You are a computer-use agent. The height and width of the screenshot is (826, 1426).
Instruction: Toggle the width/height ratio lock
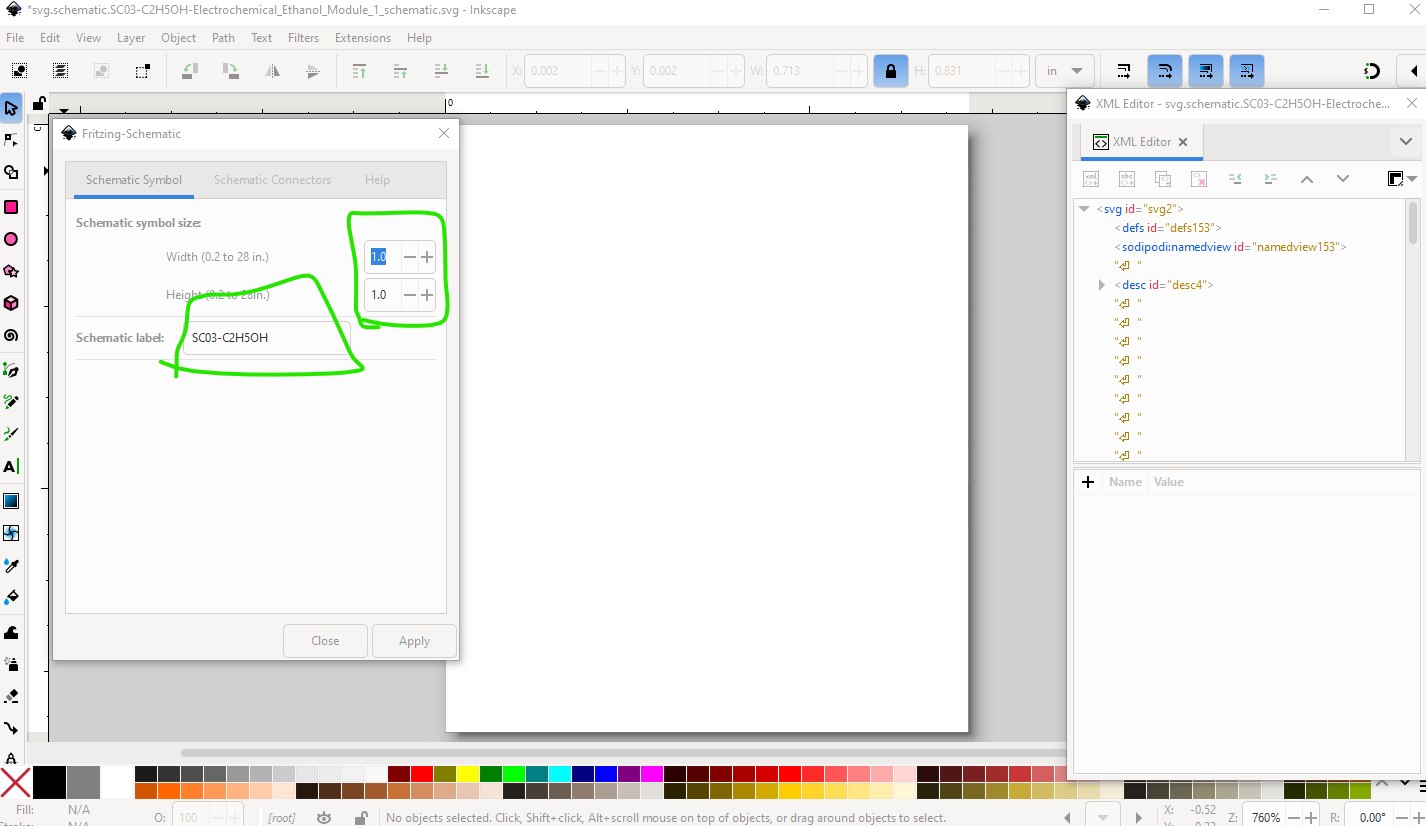(x=889, y=71)
